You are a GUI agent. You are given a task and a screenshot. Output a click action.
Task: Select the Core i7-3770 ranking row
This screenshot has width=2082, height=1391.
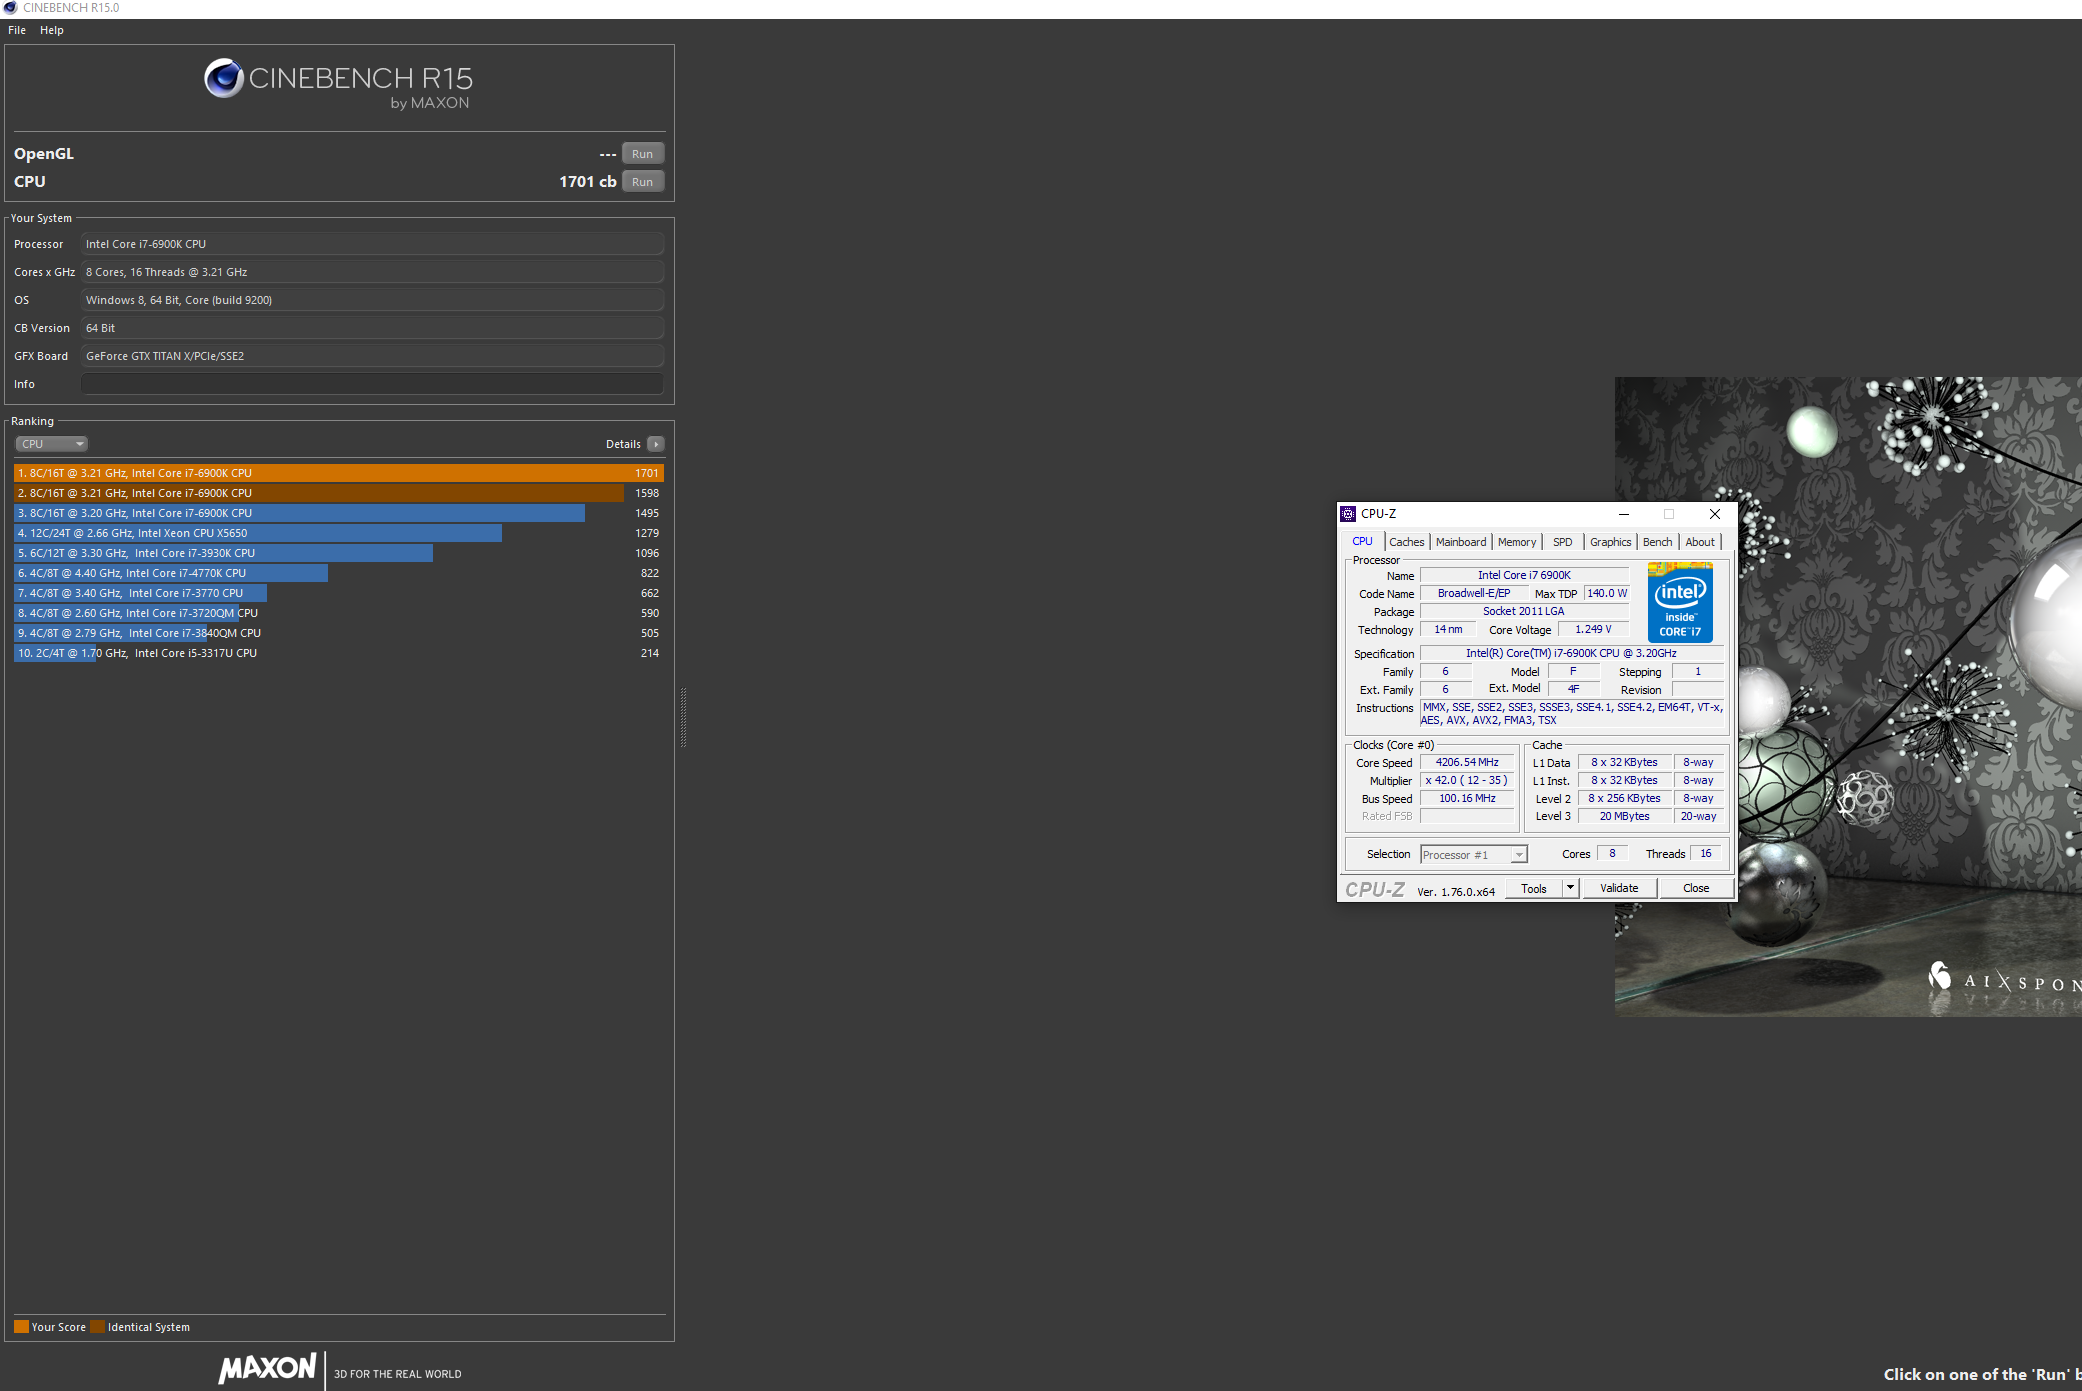coord(339,593)
